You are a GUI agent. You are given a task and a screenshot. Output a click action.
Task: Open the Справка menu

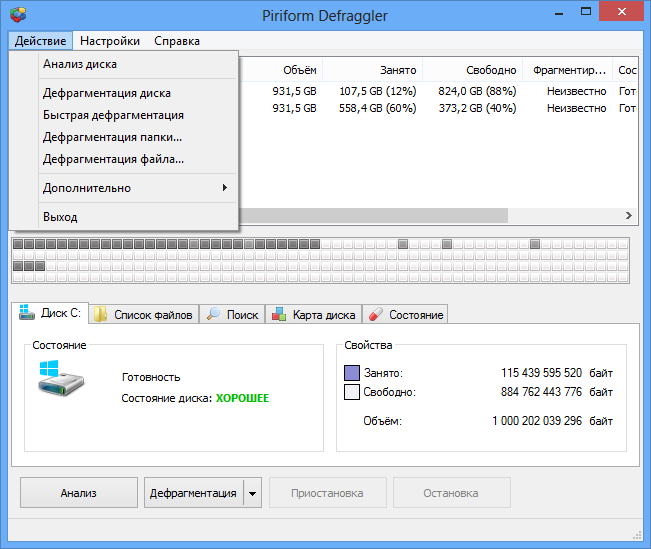click(177, 41)
